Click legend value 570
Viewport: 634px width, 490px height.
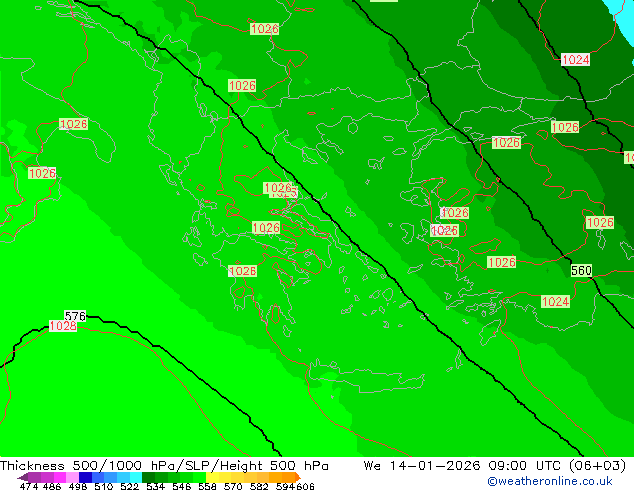233,486
